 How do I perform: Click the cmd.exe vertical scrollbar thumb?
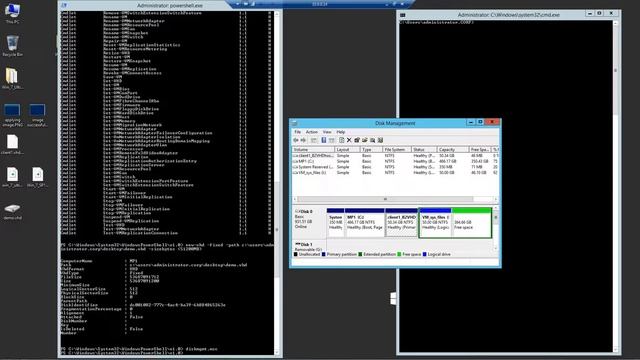click(x=616, y=71)
